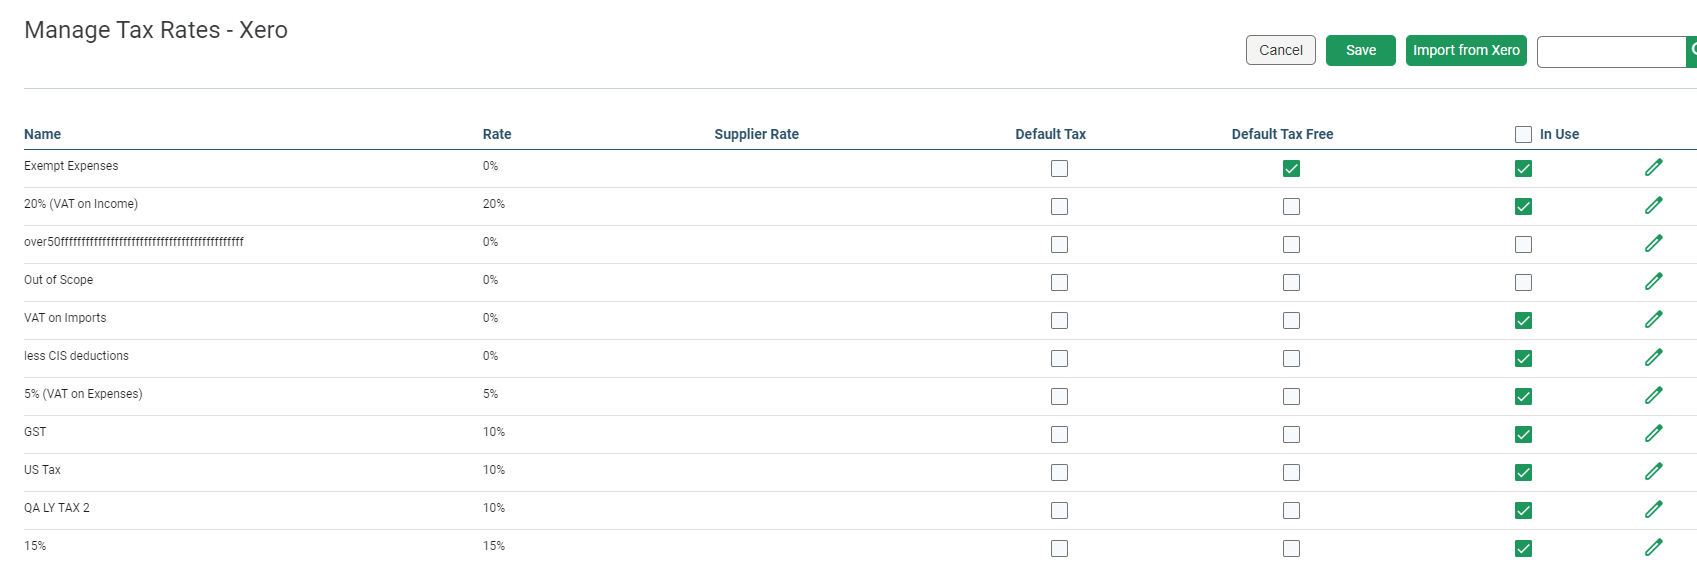Click pencil icon for 20% (VAT on Income)
The height and width of the screenshot is (562, 1697).
pos(1654,205)
